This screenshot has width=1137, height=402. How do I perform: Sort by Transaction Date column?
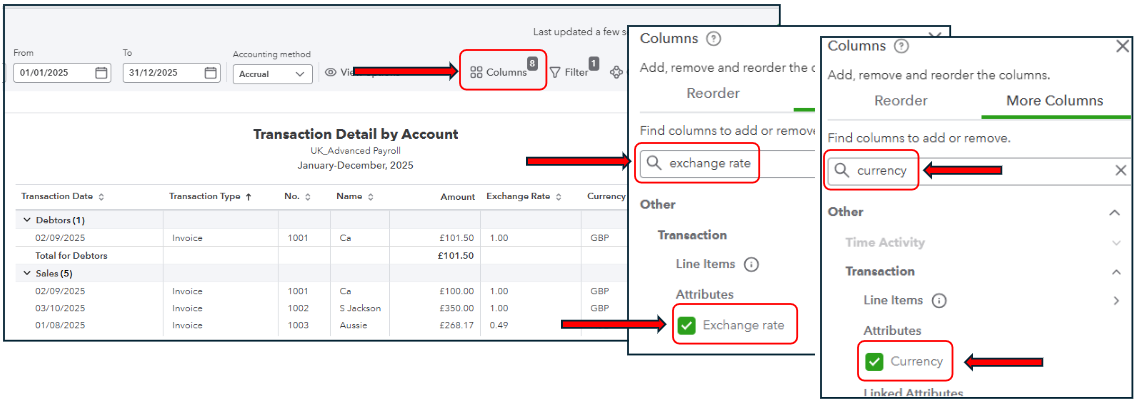[101, 197]
